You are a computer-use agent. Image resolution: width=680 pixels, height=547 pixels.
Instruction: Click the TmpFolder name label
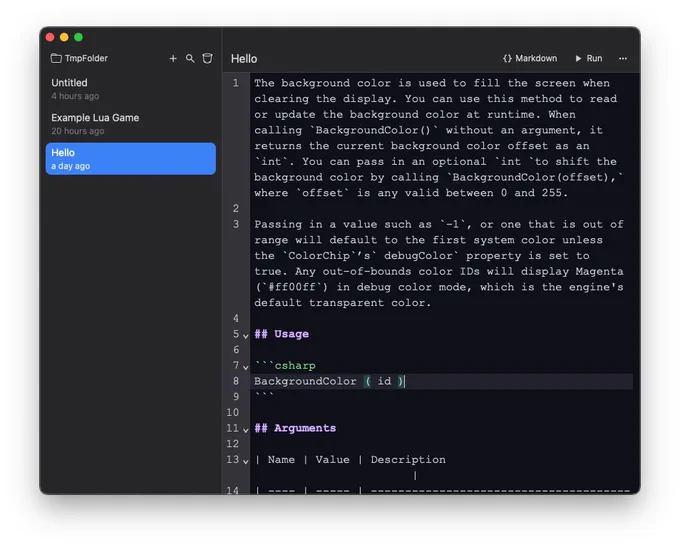point(86,58)
